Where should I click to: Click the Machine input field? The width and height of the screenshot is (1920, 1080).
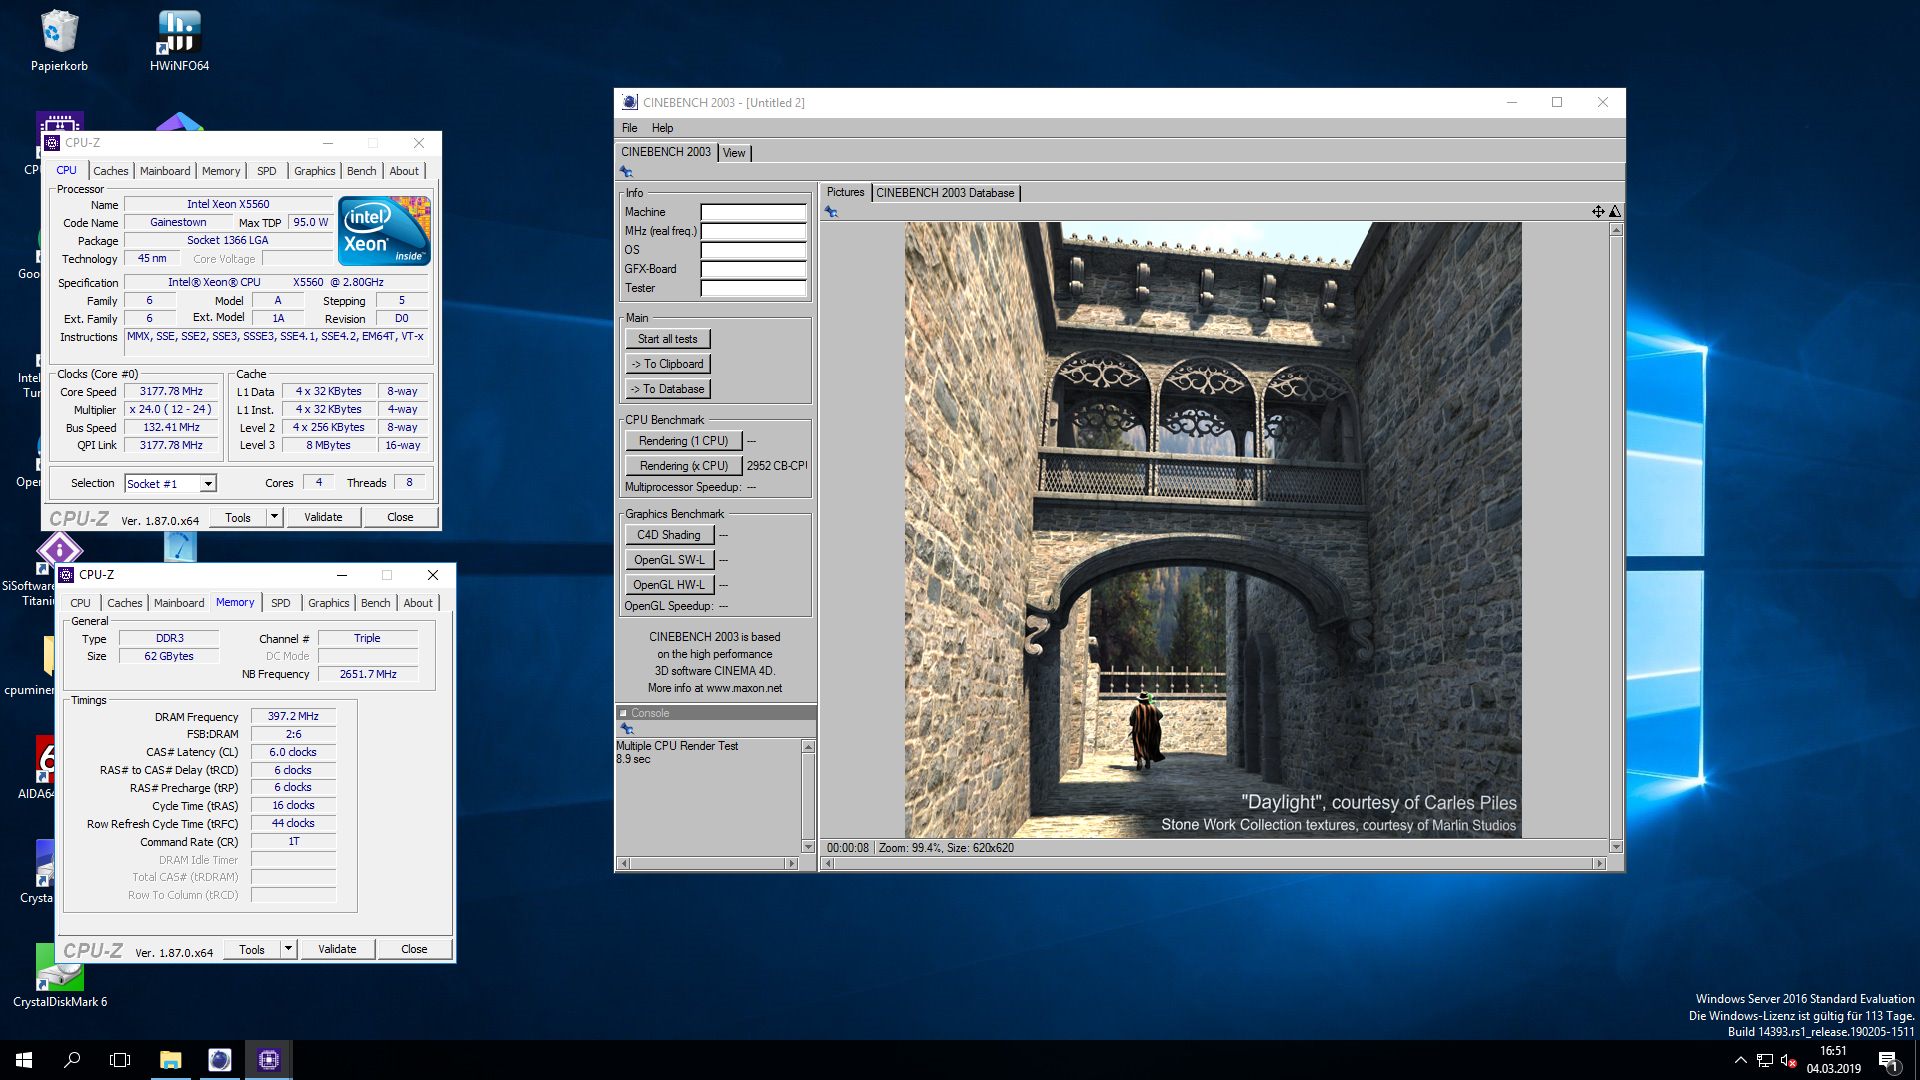753,212
